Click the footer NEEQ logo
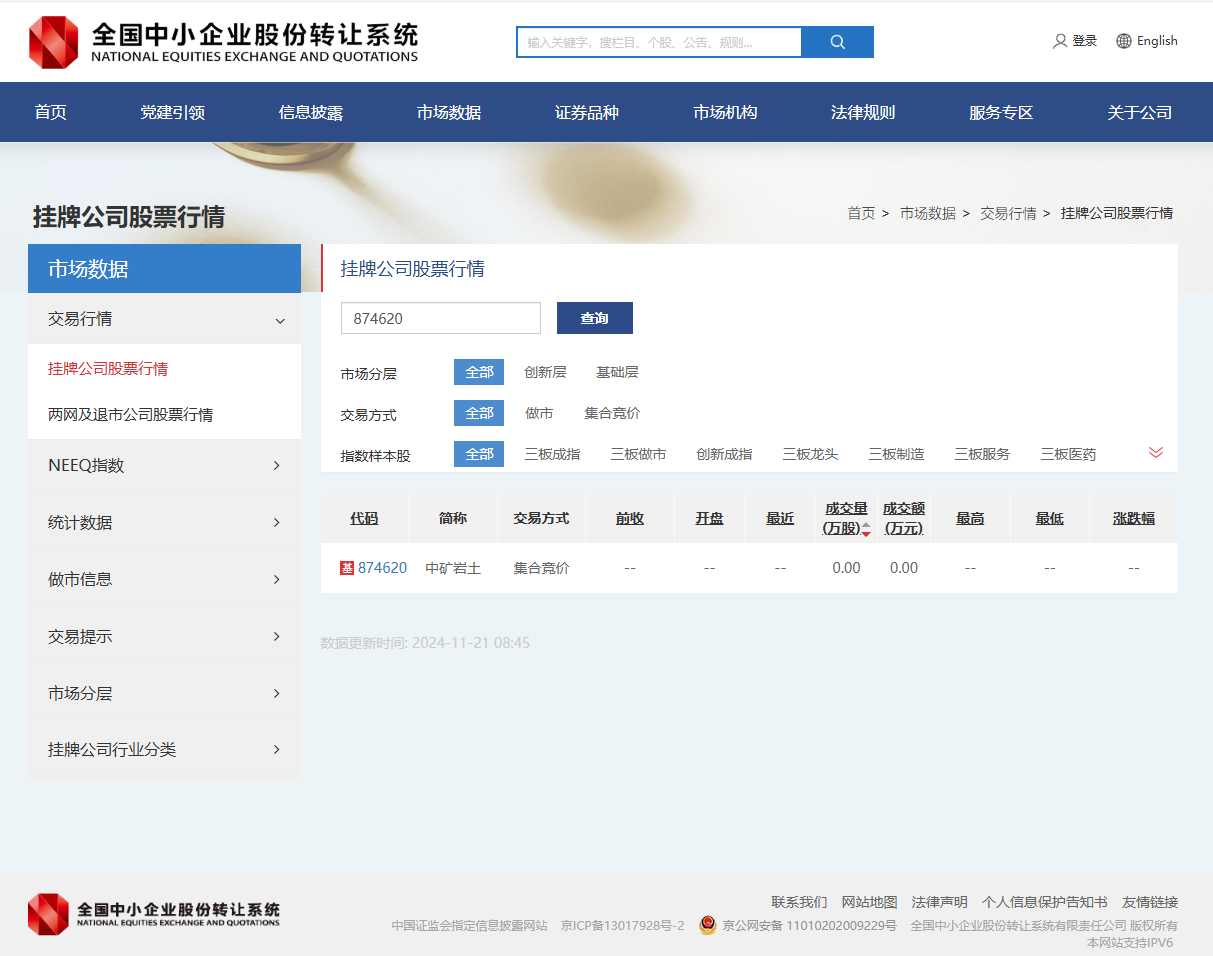1213x956 pixels. click(154, 914)
